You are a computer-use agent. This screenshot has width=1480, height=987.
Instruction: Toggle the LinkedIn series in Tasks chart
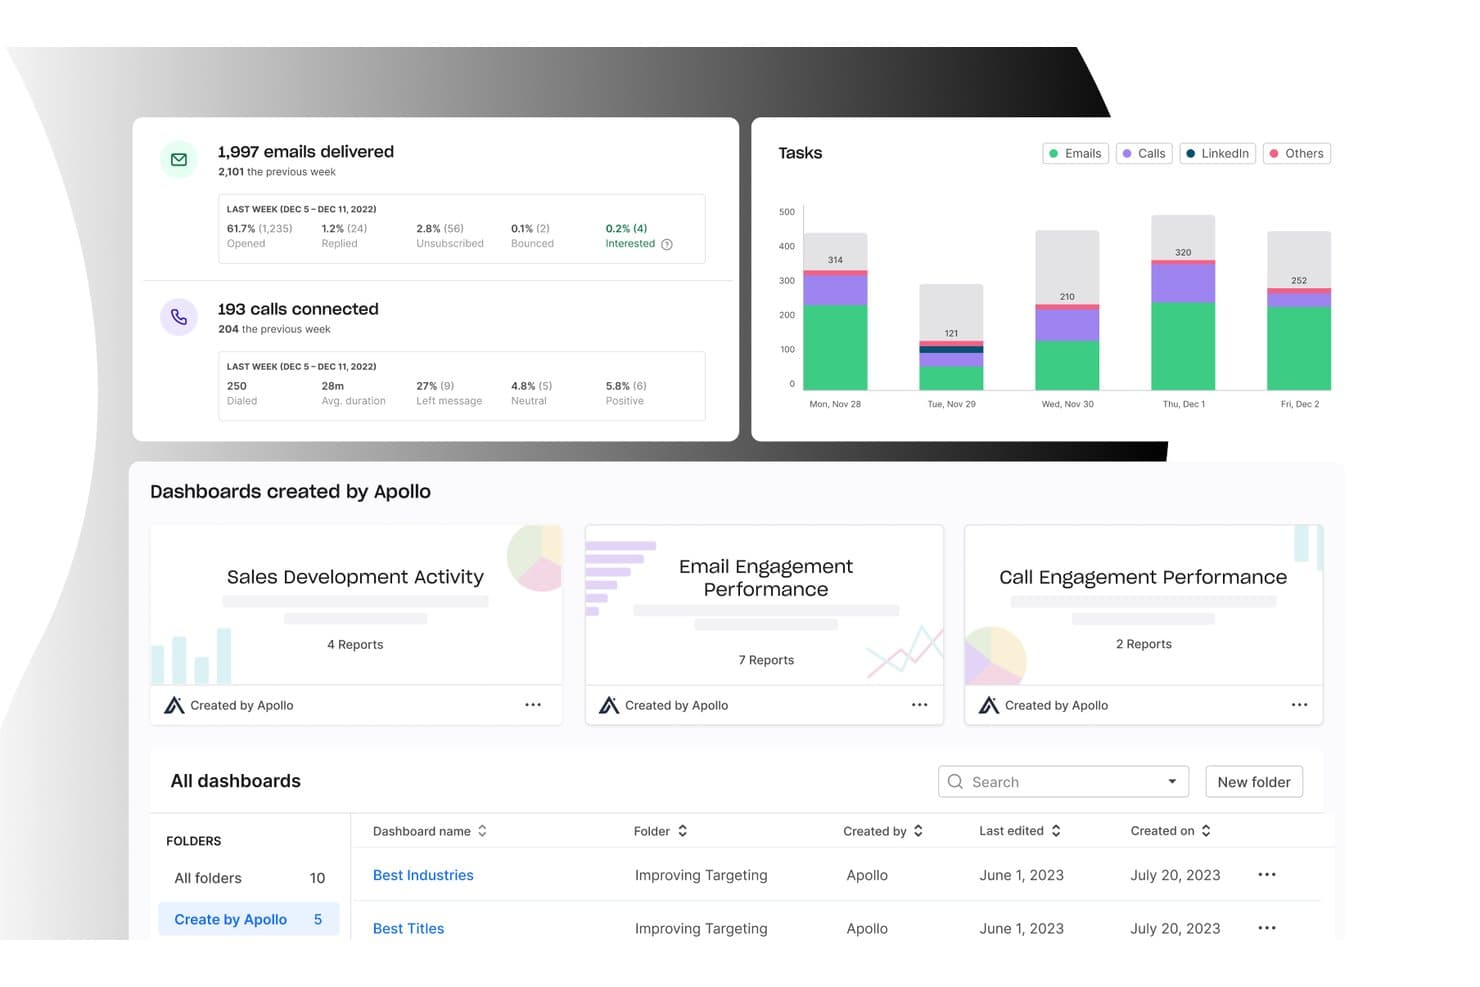[x=1217, y=153]
